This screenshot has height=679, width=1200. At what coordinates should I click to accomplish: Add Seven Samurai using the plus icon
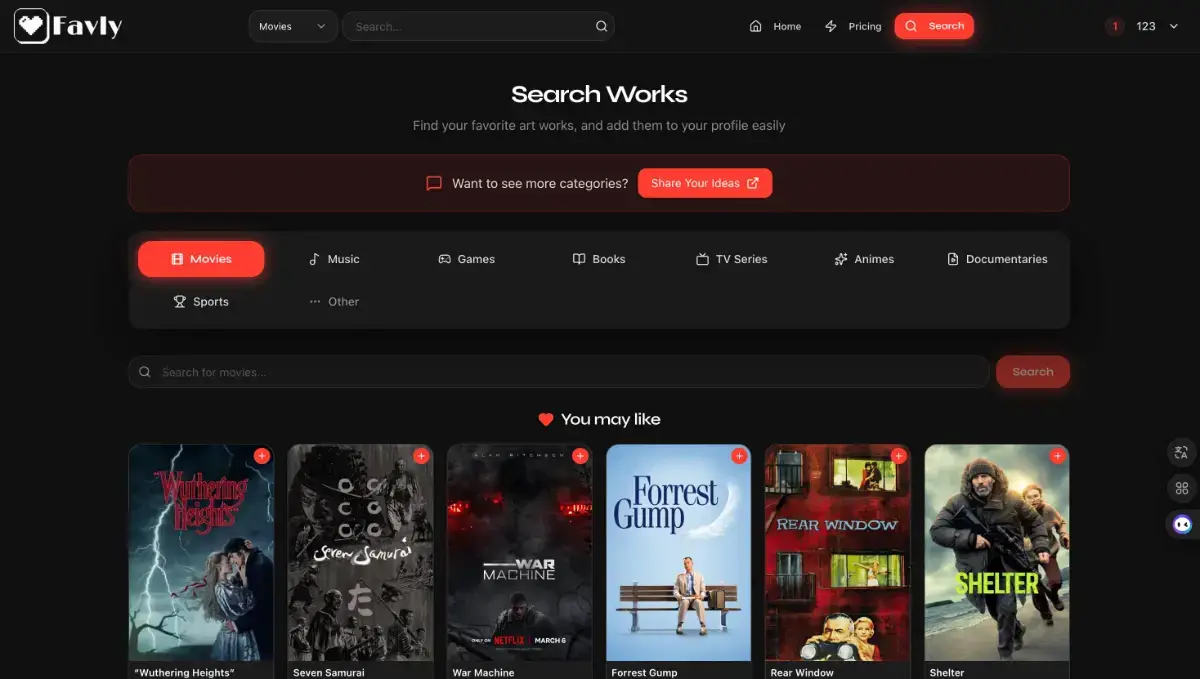(421, 456)
